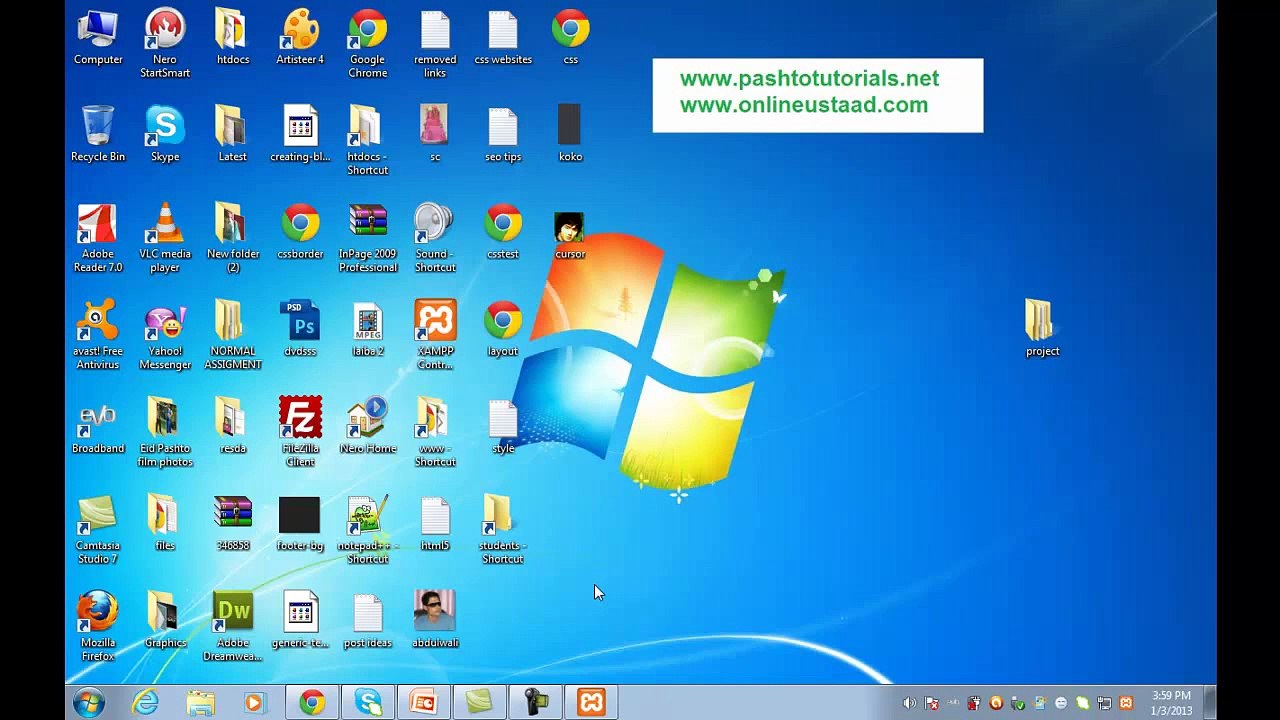
Task: Select the project folder on desktop
Action: click(1042, 328)
